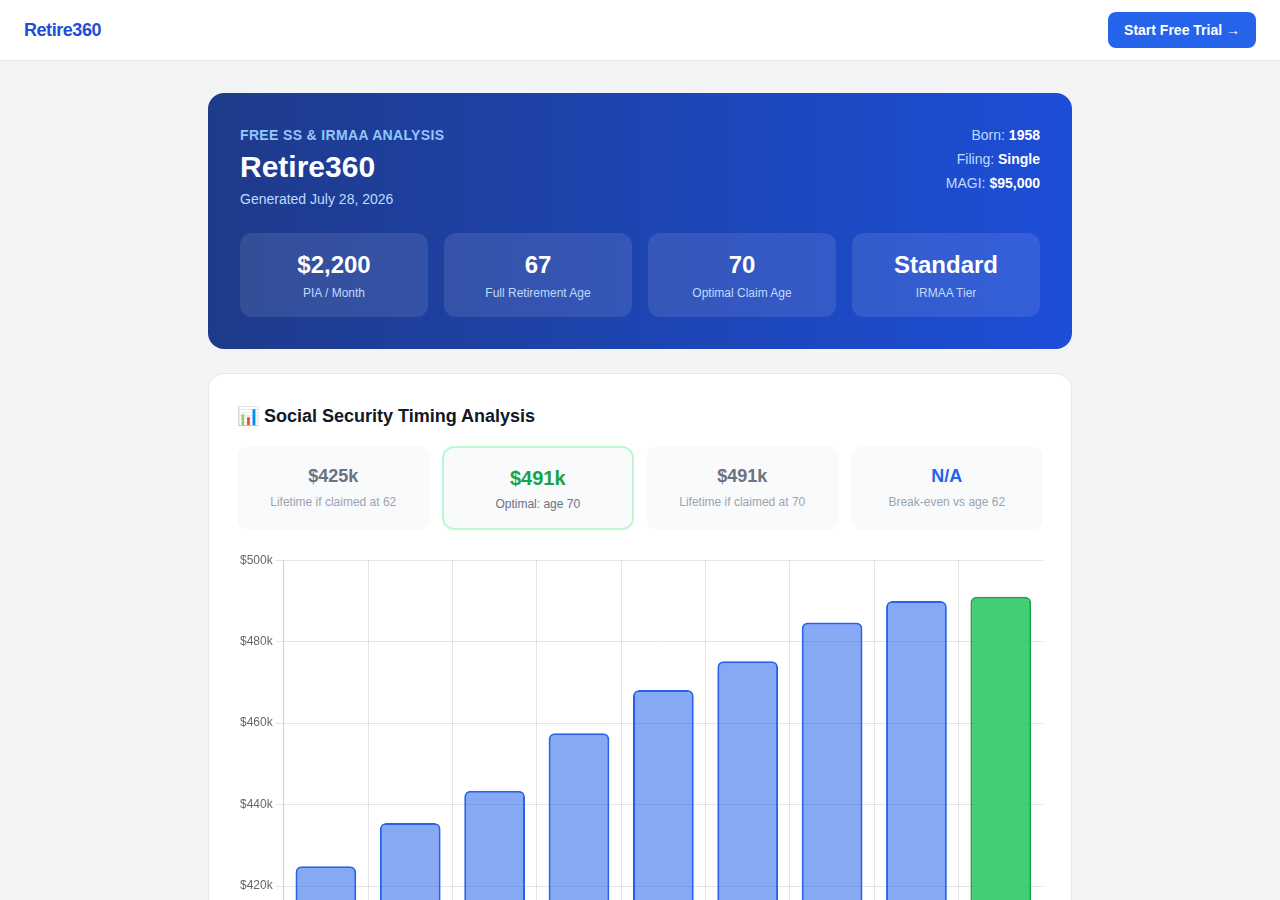Click the Retire360 report title heading
This screenshot has width=1280, height=900.
pyautogui.click(x=308, y=167)
